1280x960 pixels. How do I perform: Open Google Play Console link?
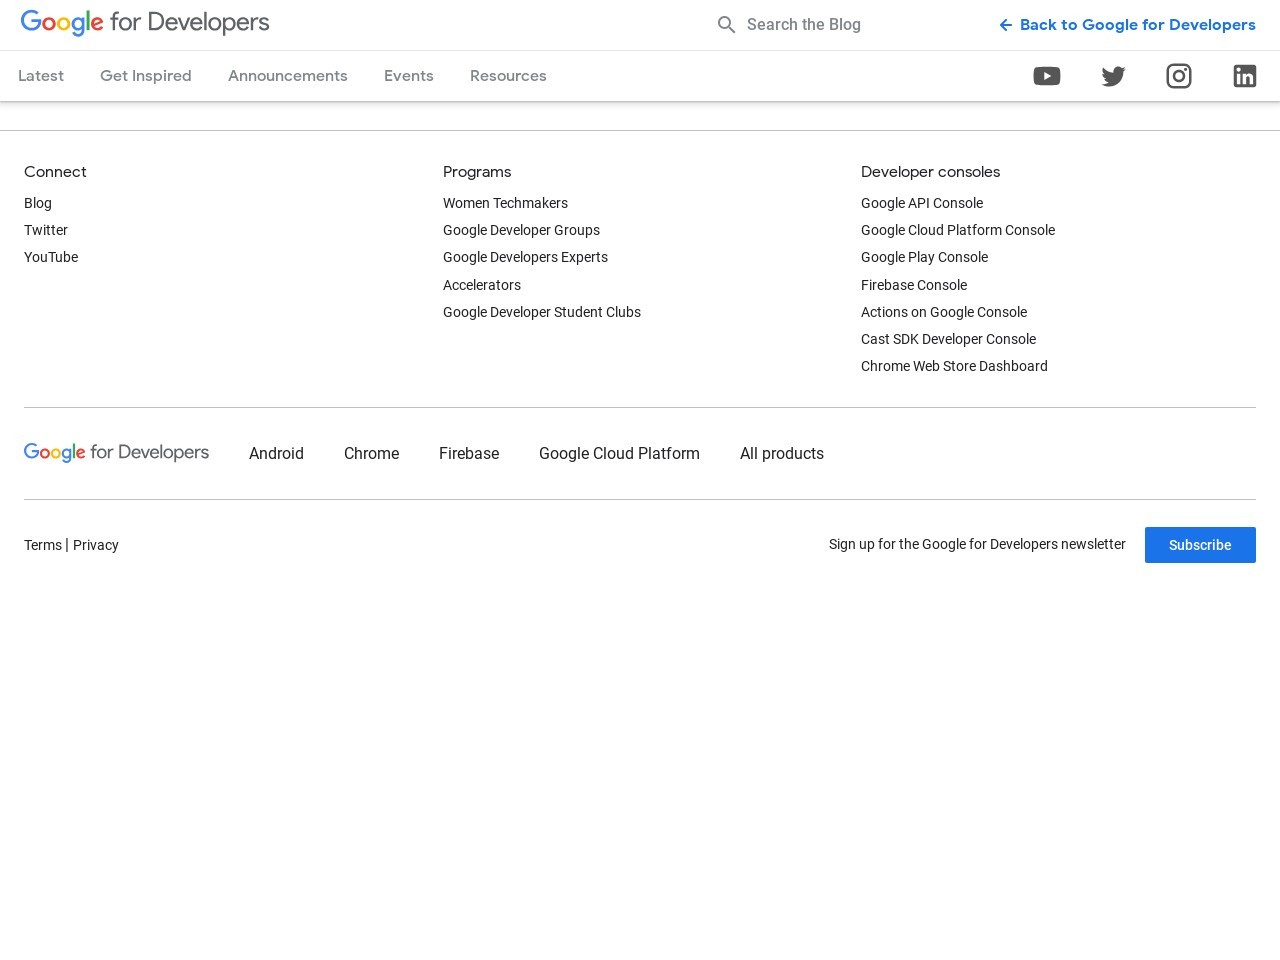(x=924, y=257)
